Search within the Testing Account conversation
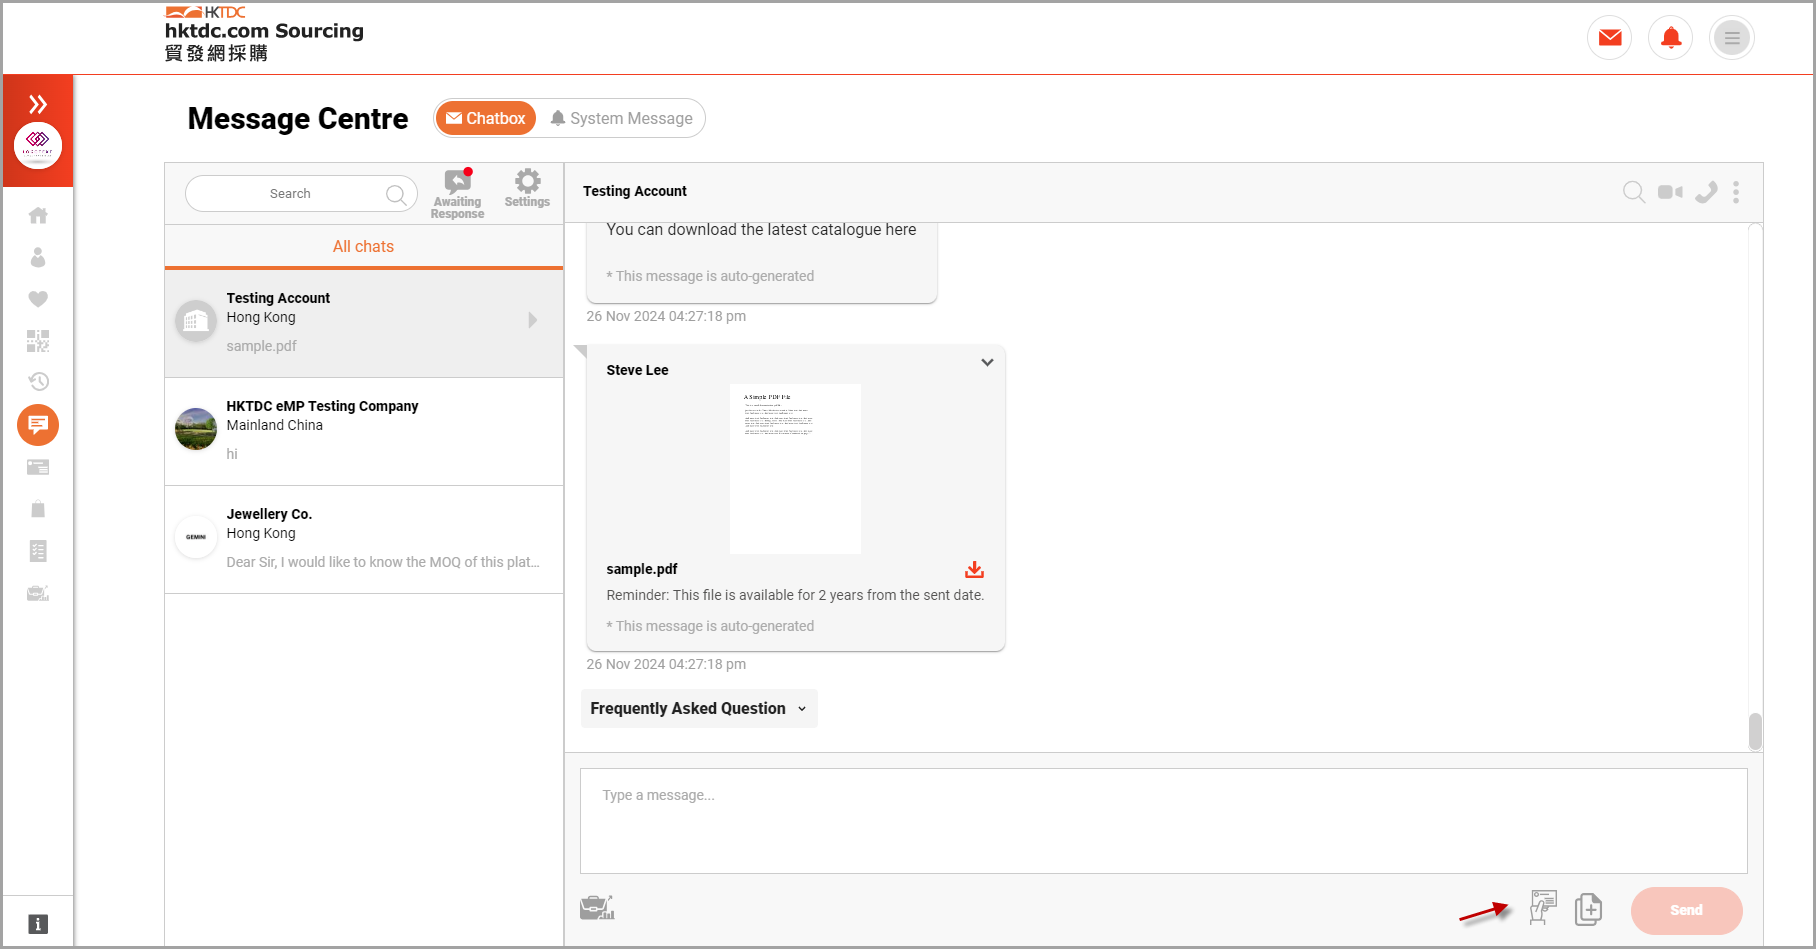The image size is (1816, 949). tap(1634, 192)
